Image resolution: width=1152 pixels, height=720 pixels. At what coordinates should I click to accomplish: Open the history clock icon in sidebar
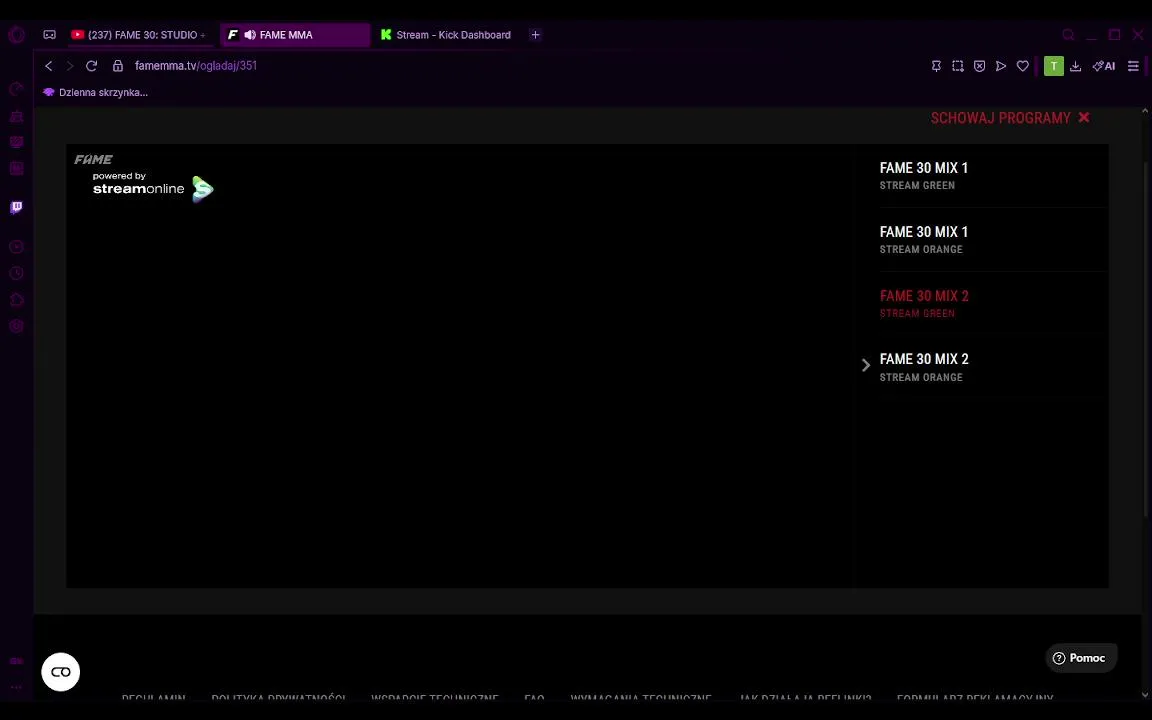pos(16,273)
